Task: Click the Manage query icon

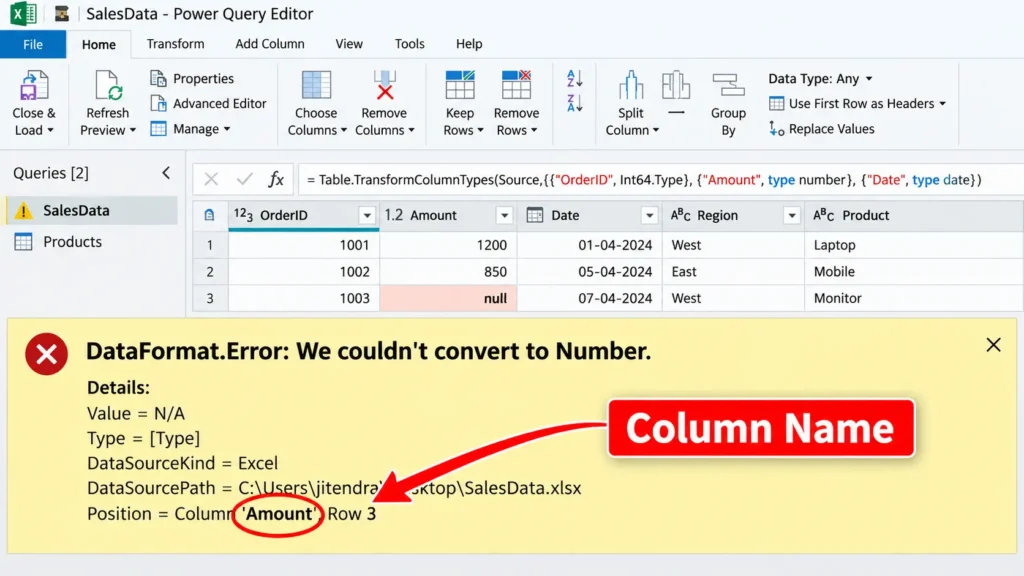Action: [159, 129]
